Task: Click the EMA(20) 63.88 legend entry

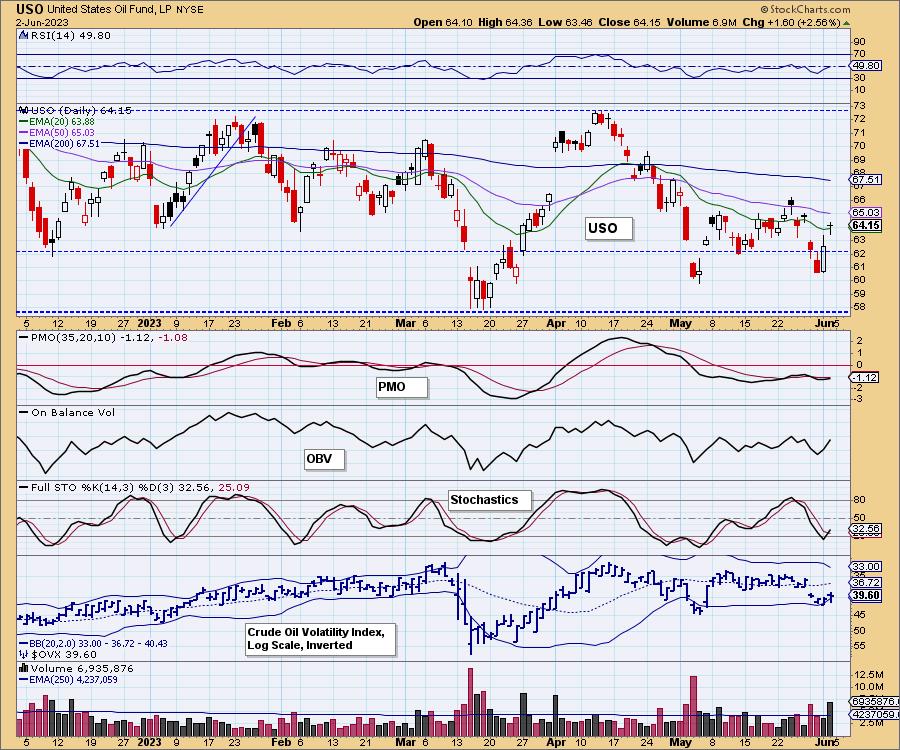Action: [x=57, y=122]
